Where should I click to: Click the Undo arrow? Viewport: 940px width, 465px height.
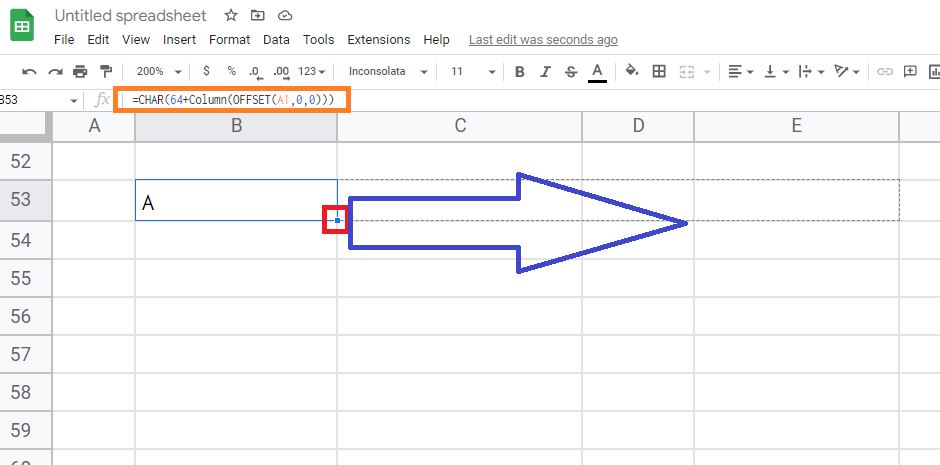(x=29, y=72)
